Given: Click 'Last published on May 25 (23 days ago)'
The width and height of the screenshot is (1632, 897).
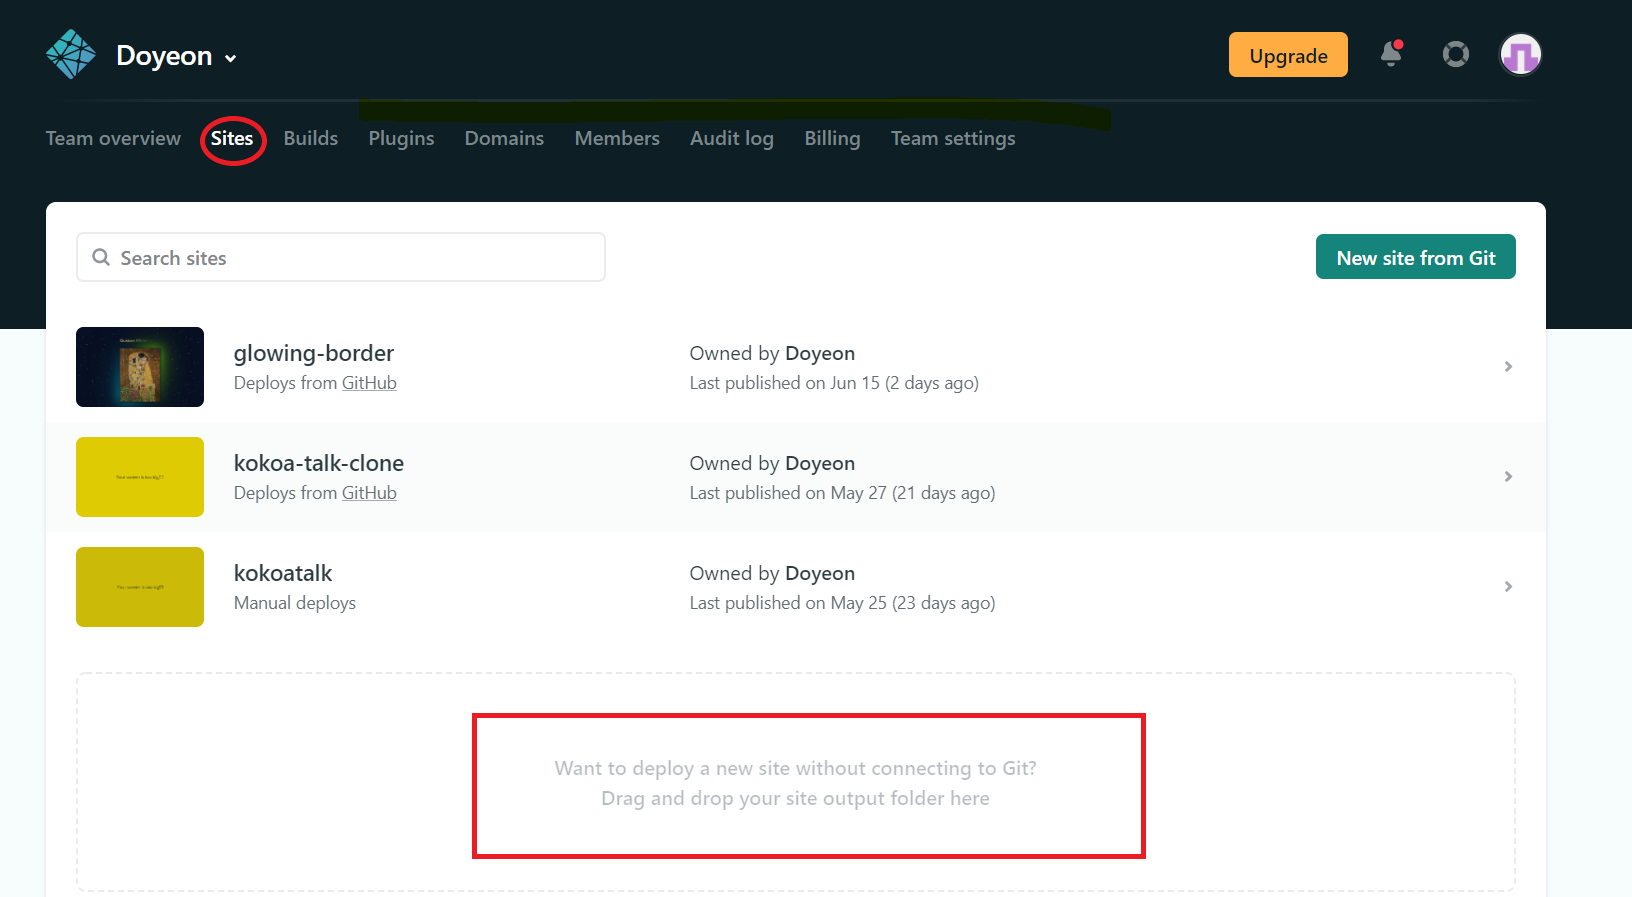Looking at the screenshot, I should [842, 603].
